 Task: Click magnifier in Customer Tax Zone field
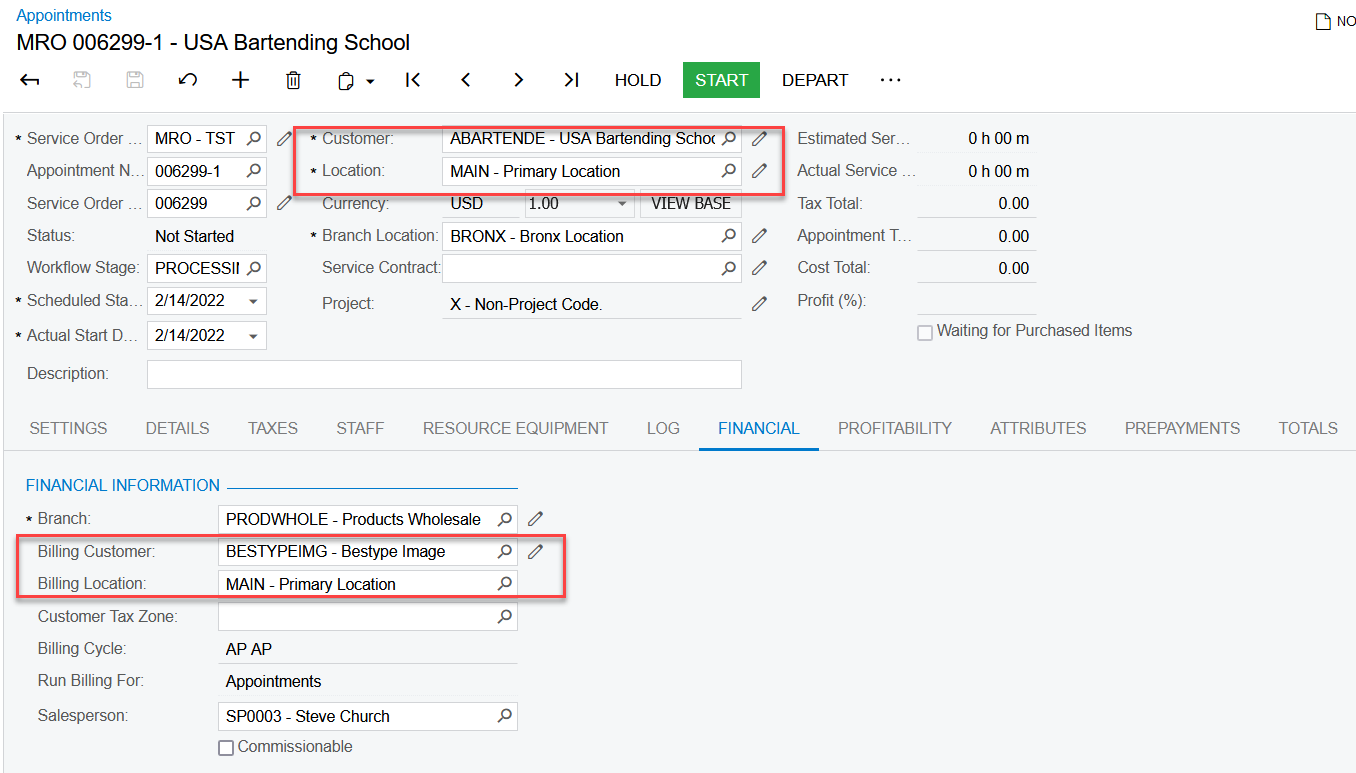pos(505,617)
